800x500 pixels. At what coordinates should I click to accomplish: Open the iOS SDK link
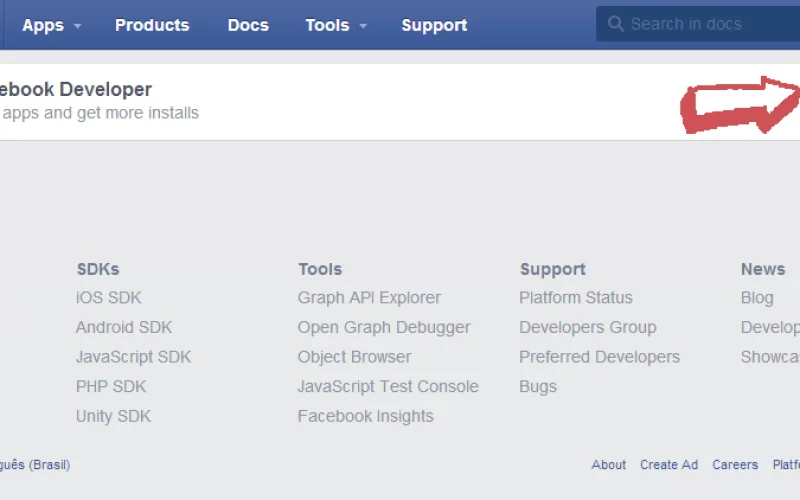pos(109,297)
